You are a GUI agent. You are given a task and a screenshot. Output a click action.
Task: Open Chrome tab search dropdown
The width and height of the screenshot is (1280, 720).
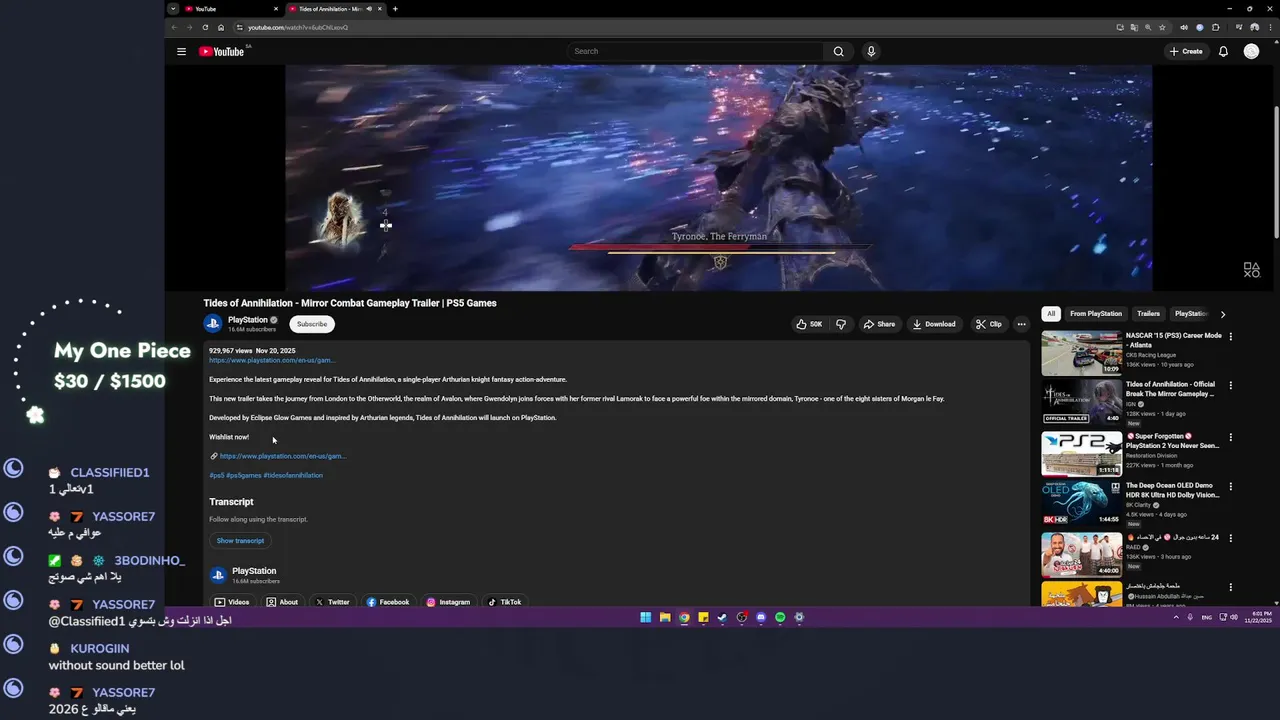coord(173,9)
